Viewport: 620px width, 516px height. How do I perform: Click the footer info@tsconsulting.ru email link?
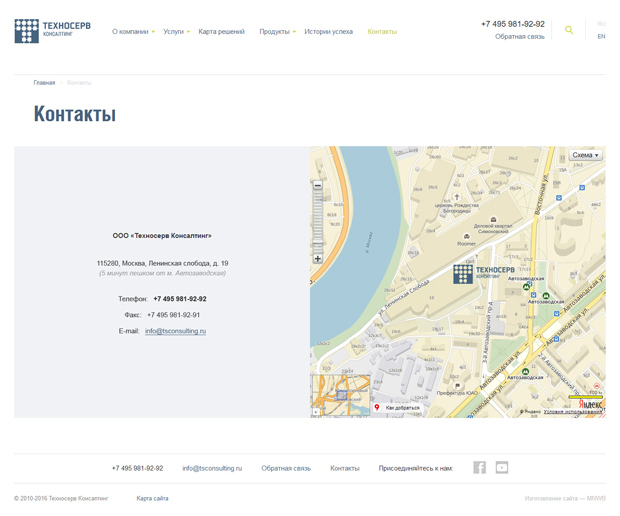tap(212, 468)
